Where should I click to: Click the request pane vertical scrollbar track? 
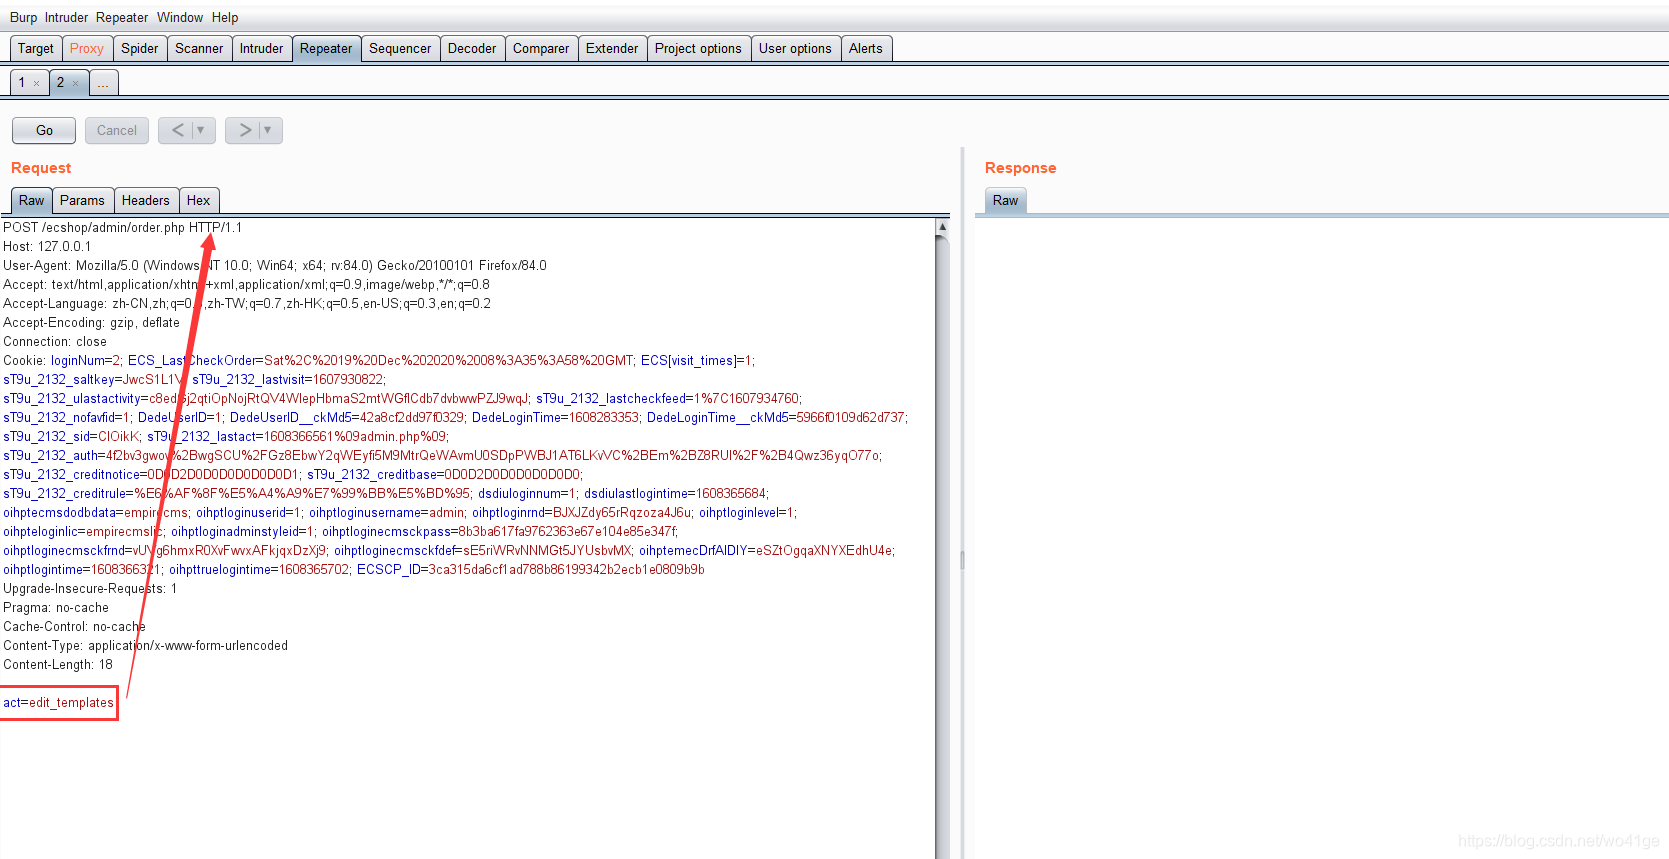coord(942,545)
